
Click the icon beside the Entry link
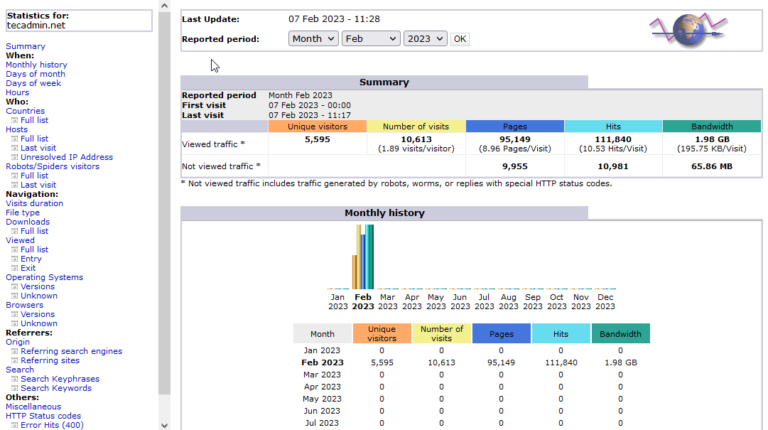click(x=15, y=259)
